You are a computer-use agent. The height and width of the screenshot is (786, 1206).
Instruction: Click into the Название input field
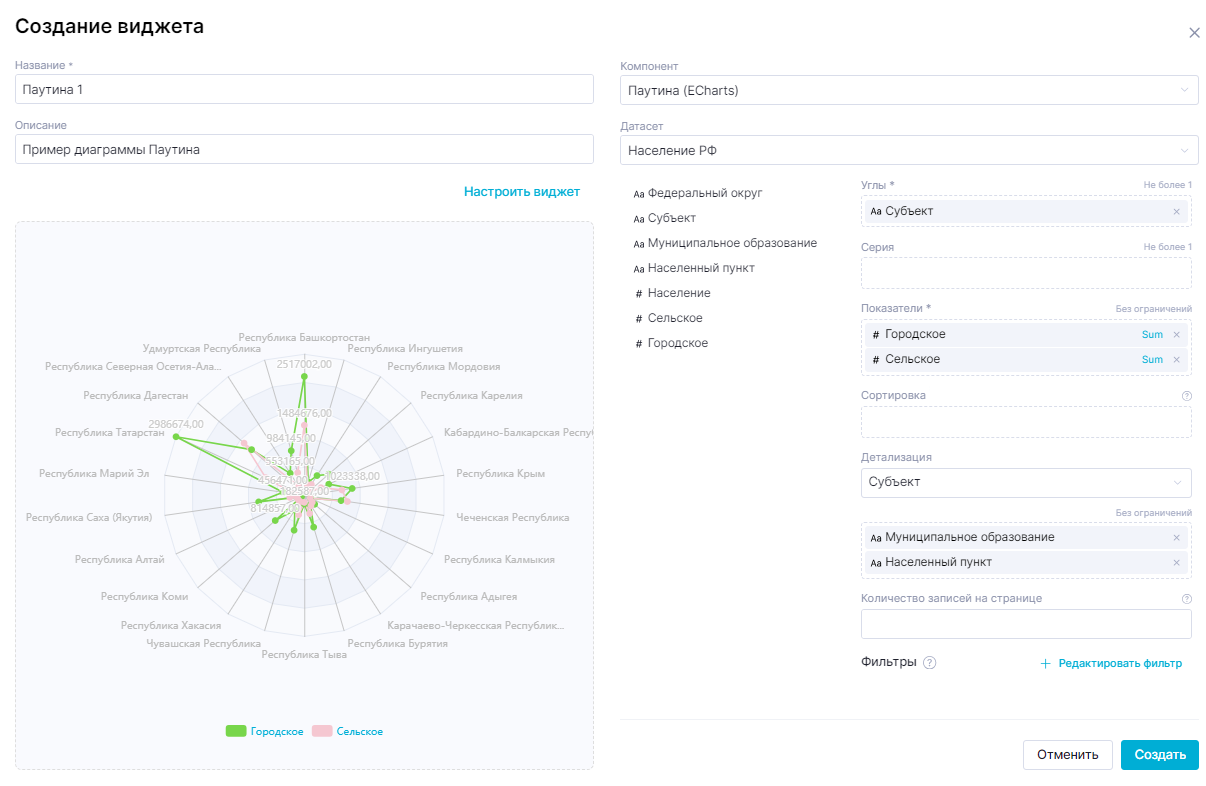[305, 89]
